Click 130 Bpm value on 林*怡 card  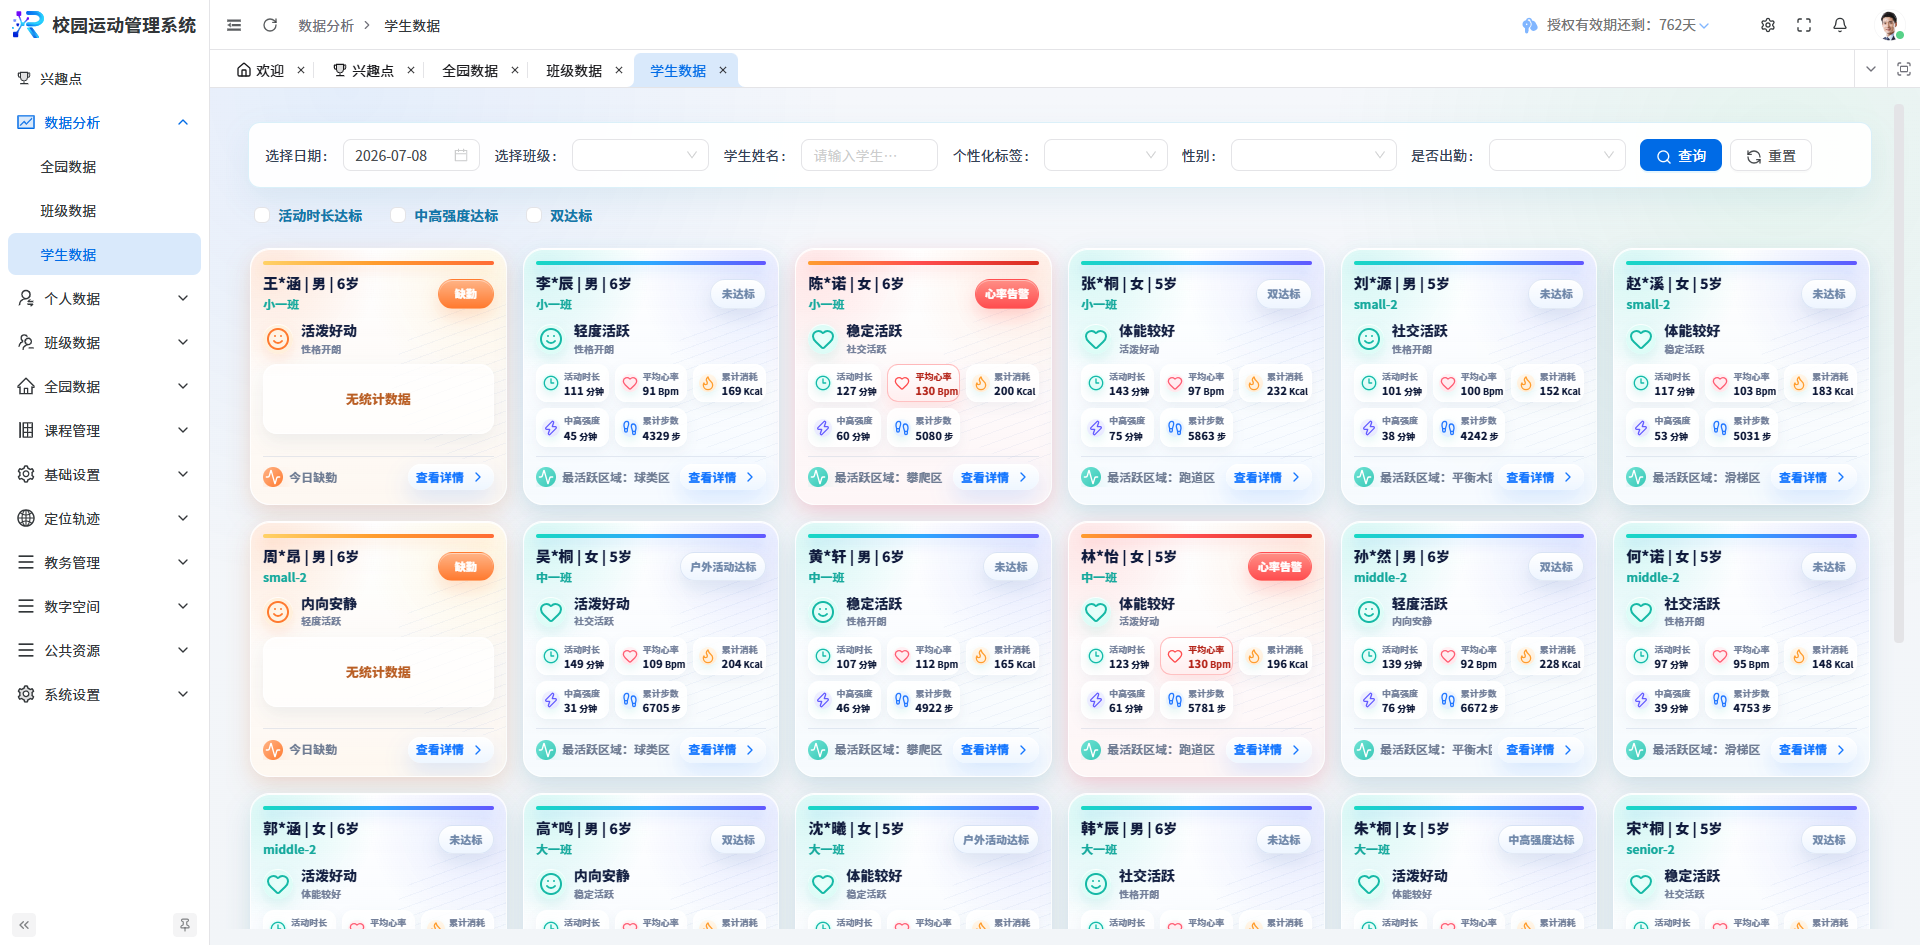tap(1209, 664)
